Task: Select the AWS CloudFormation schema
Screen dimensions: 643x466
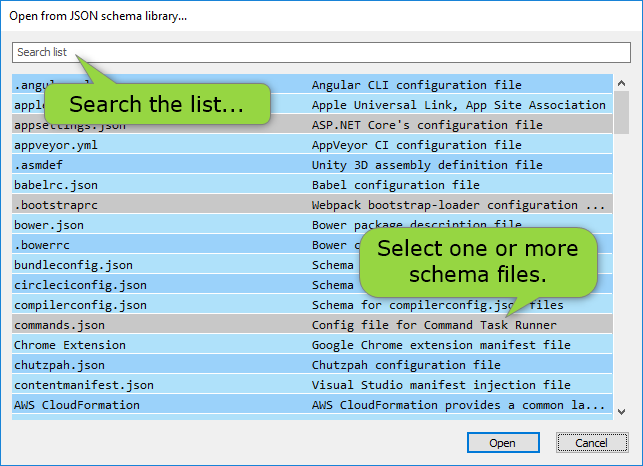Action: point(77,405)
